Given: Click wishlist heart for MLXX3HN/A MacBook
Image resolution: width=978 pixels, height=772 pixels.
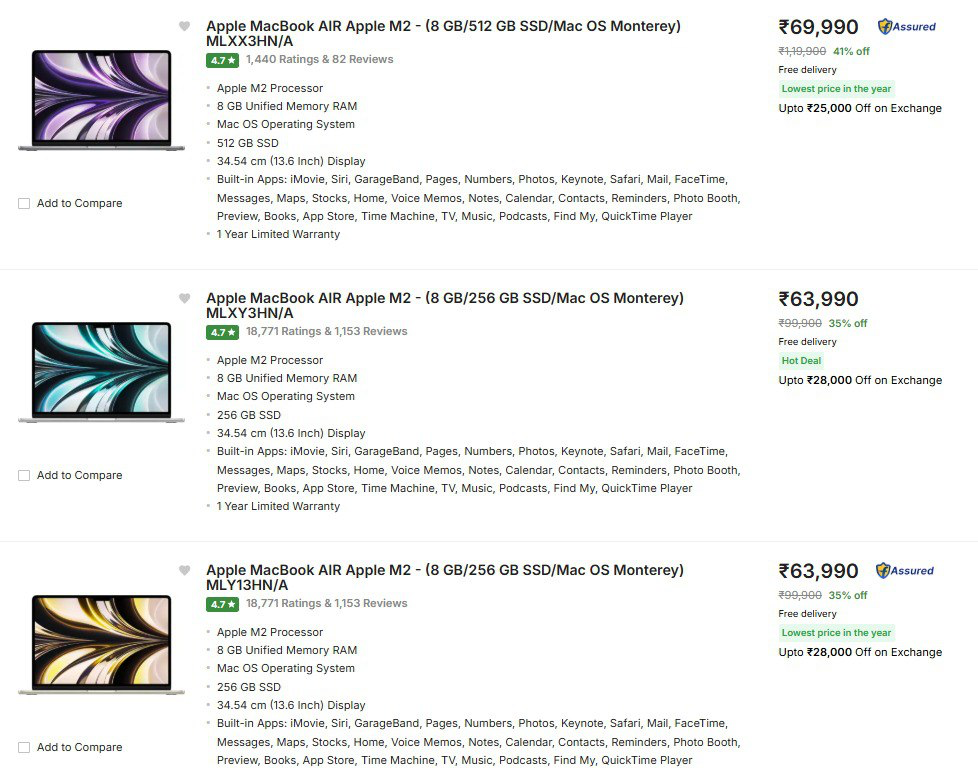Looking at the screenshot, I should 184,27.
